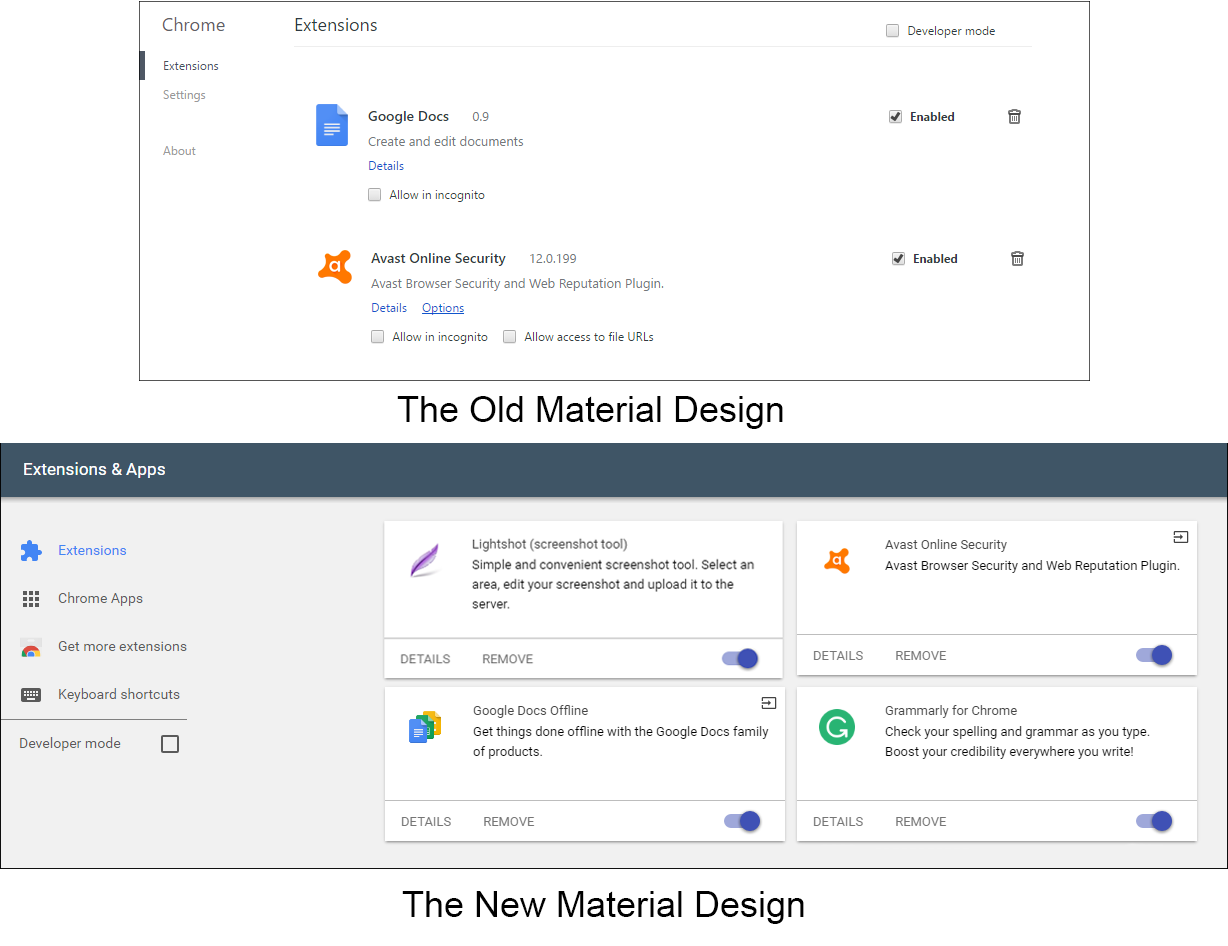Switch off Grammarly for Chrome
The width and height of the screenshot is (1228, 946).
coord(1153,821)
